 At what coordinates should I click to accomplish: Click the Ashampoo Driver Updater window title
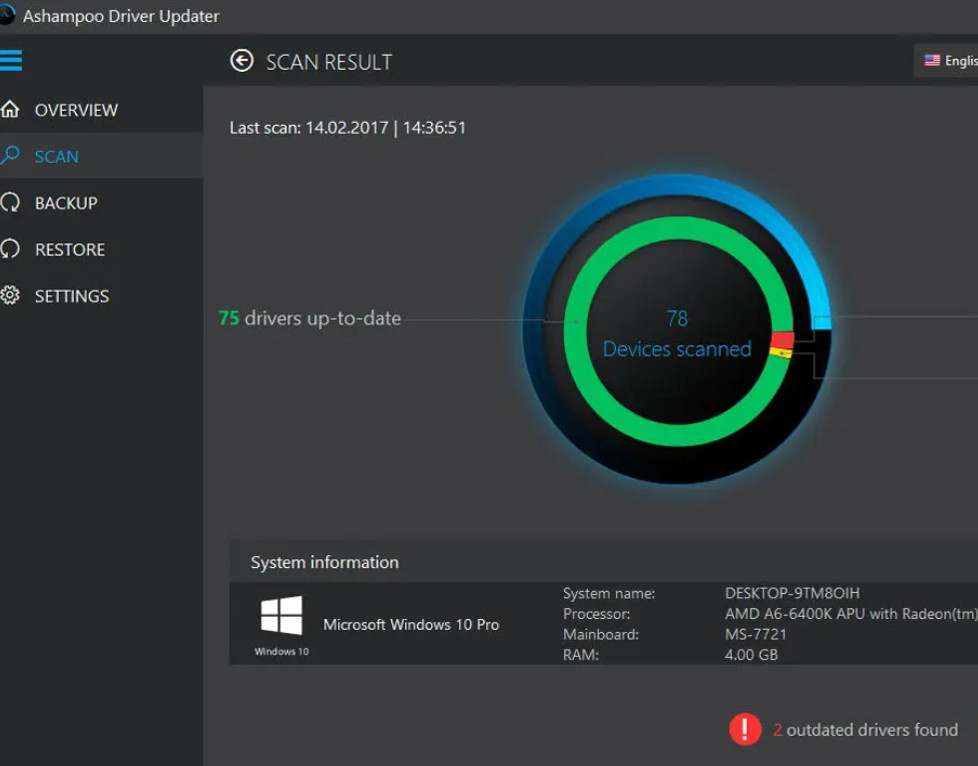[121, 16]
